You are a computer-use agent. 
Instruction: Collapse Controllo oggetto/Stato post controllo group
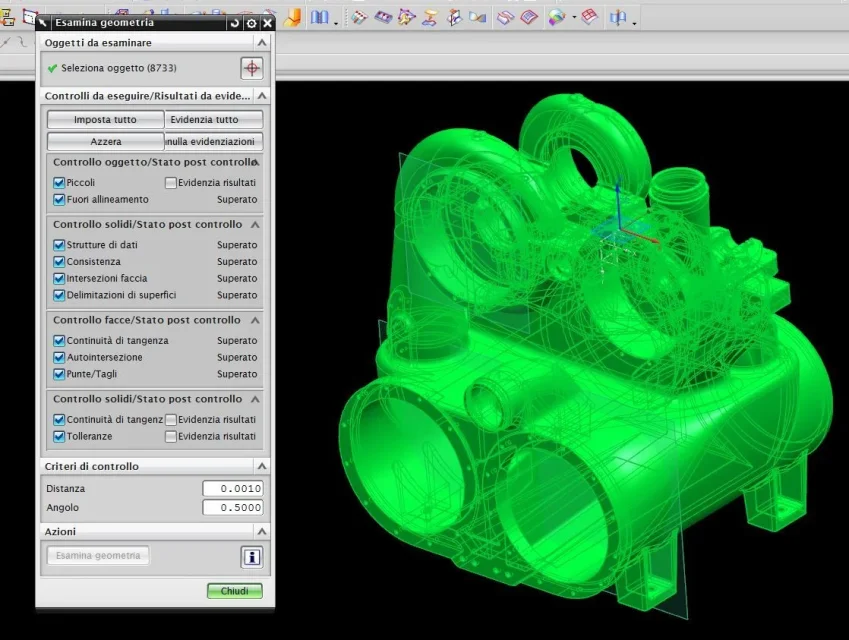tap(256, 162)
